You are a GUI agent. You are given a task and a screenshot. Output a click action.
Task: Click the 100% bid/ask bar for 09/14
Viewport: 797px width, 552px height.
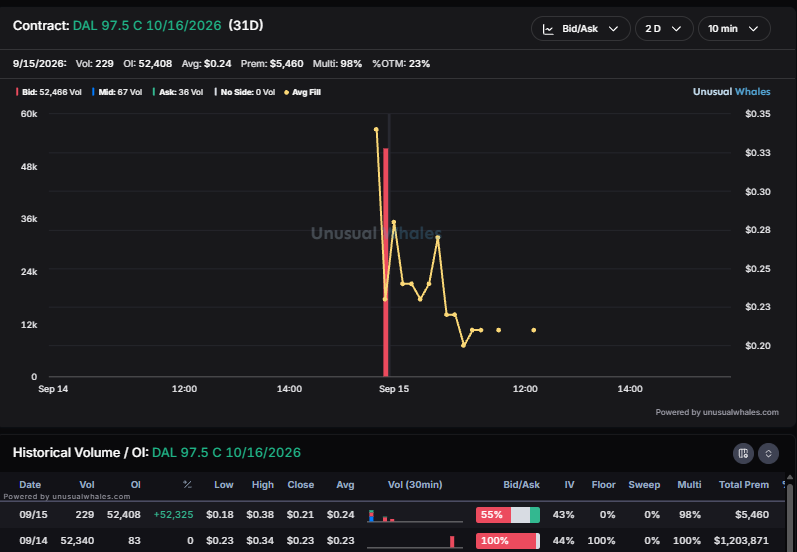(x=508, y=540)
